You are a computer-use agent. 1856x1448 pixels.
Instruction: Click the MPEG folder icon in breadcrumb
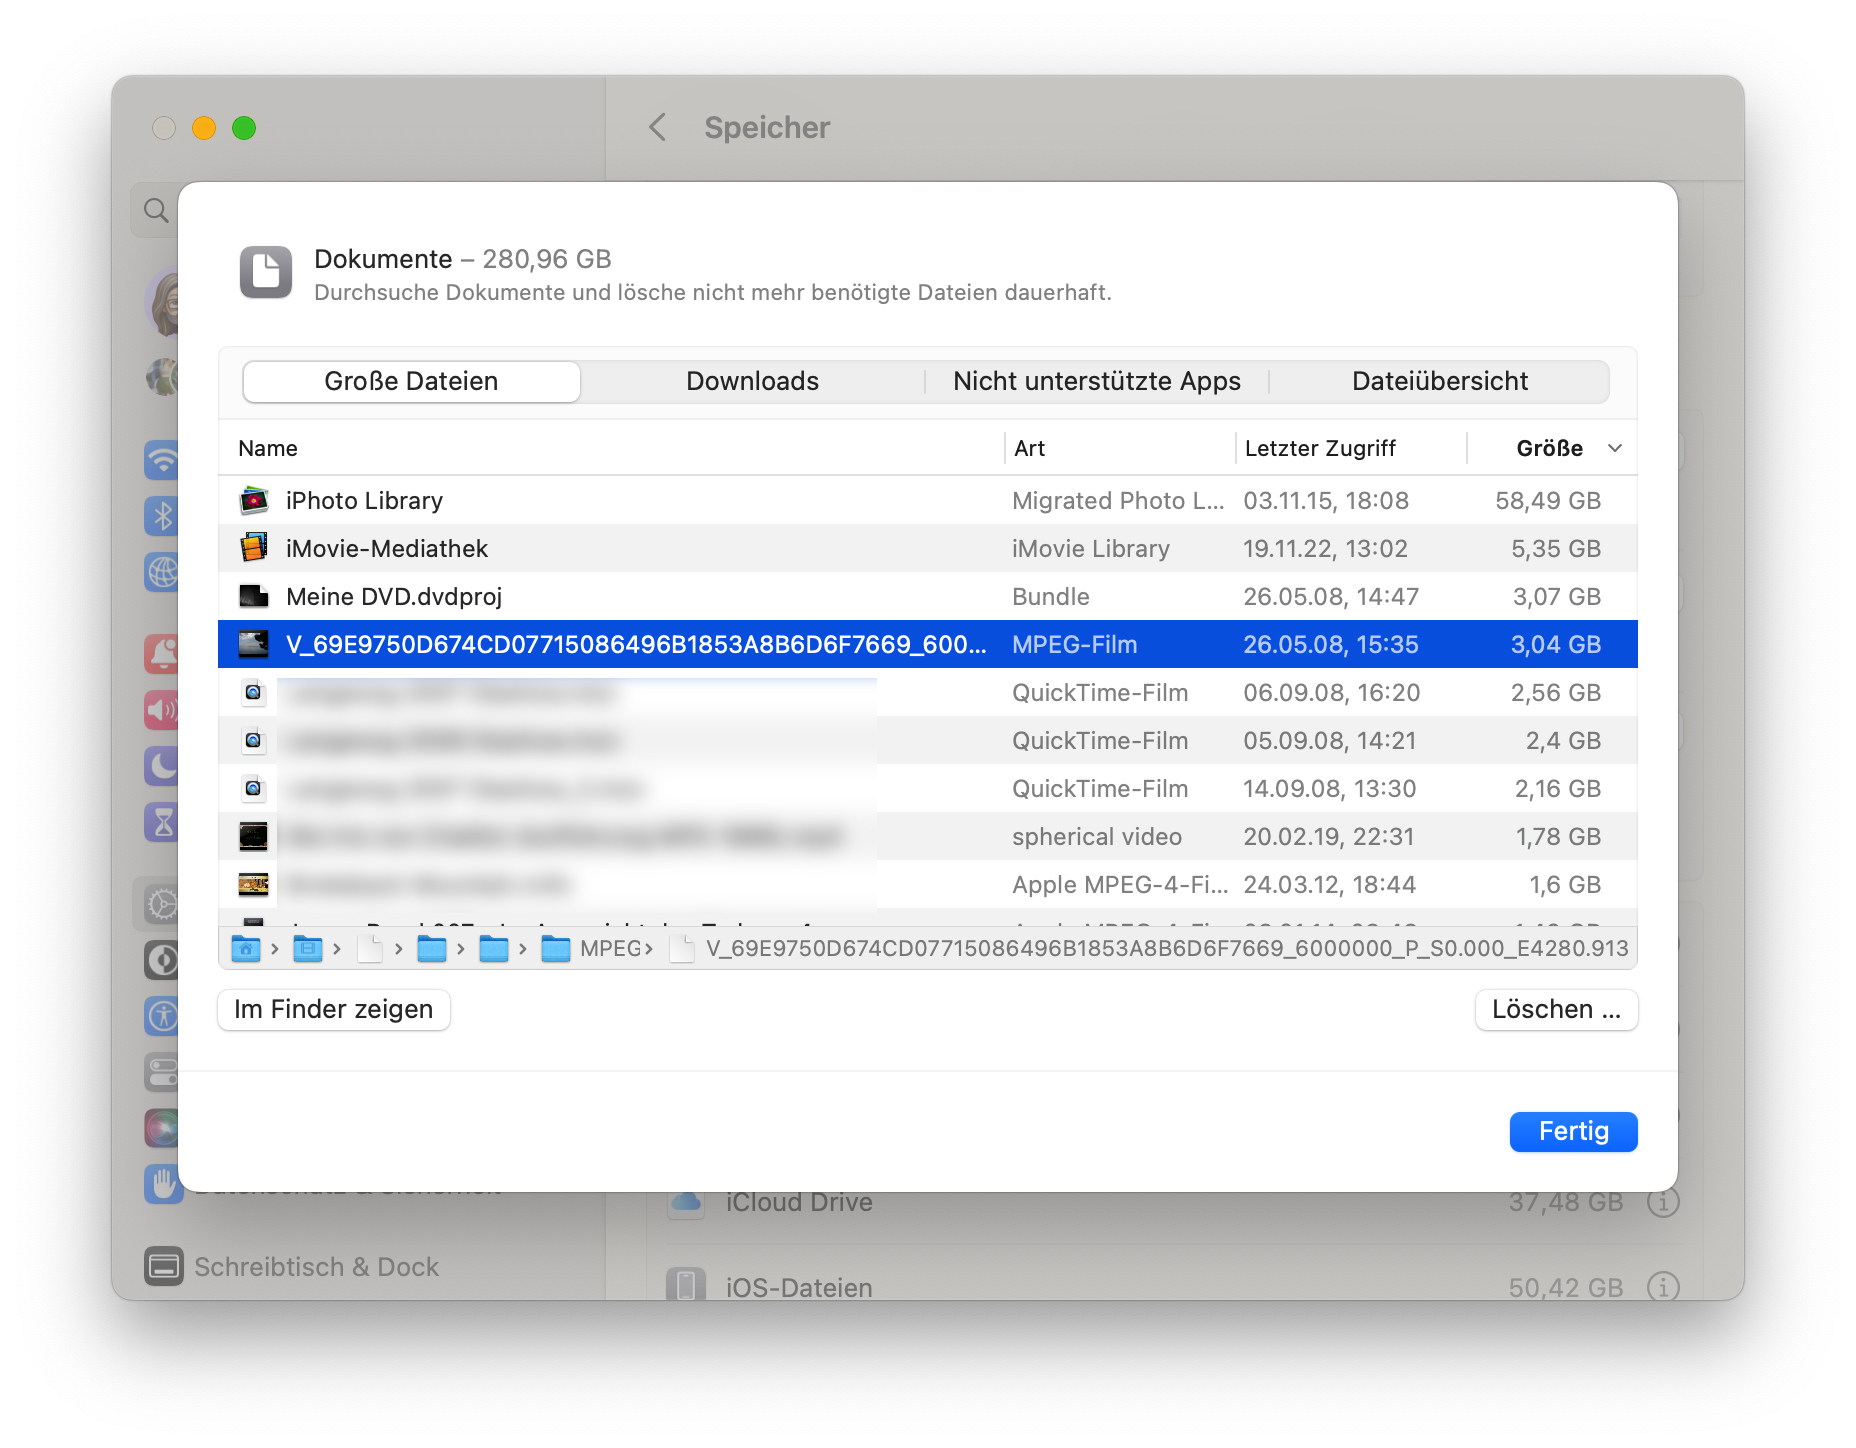click(x=557, y=948)
